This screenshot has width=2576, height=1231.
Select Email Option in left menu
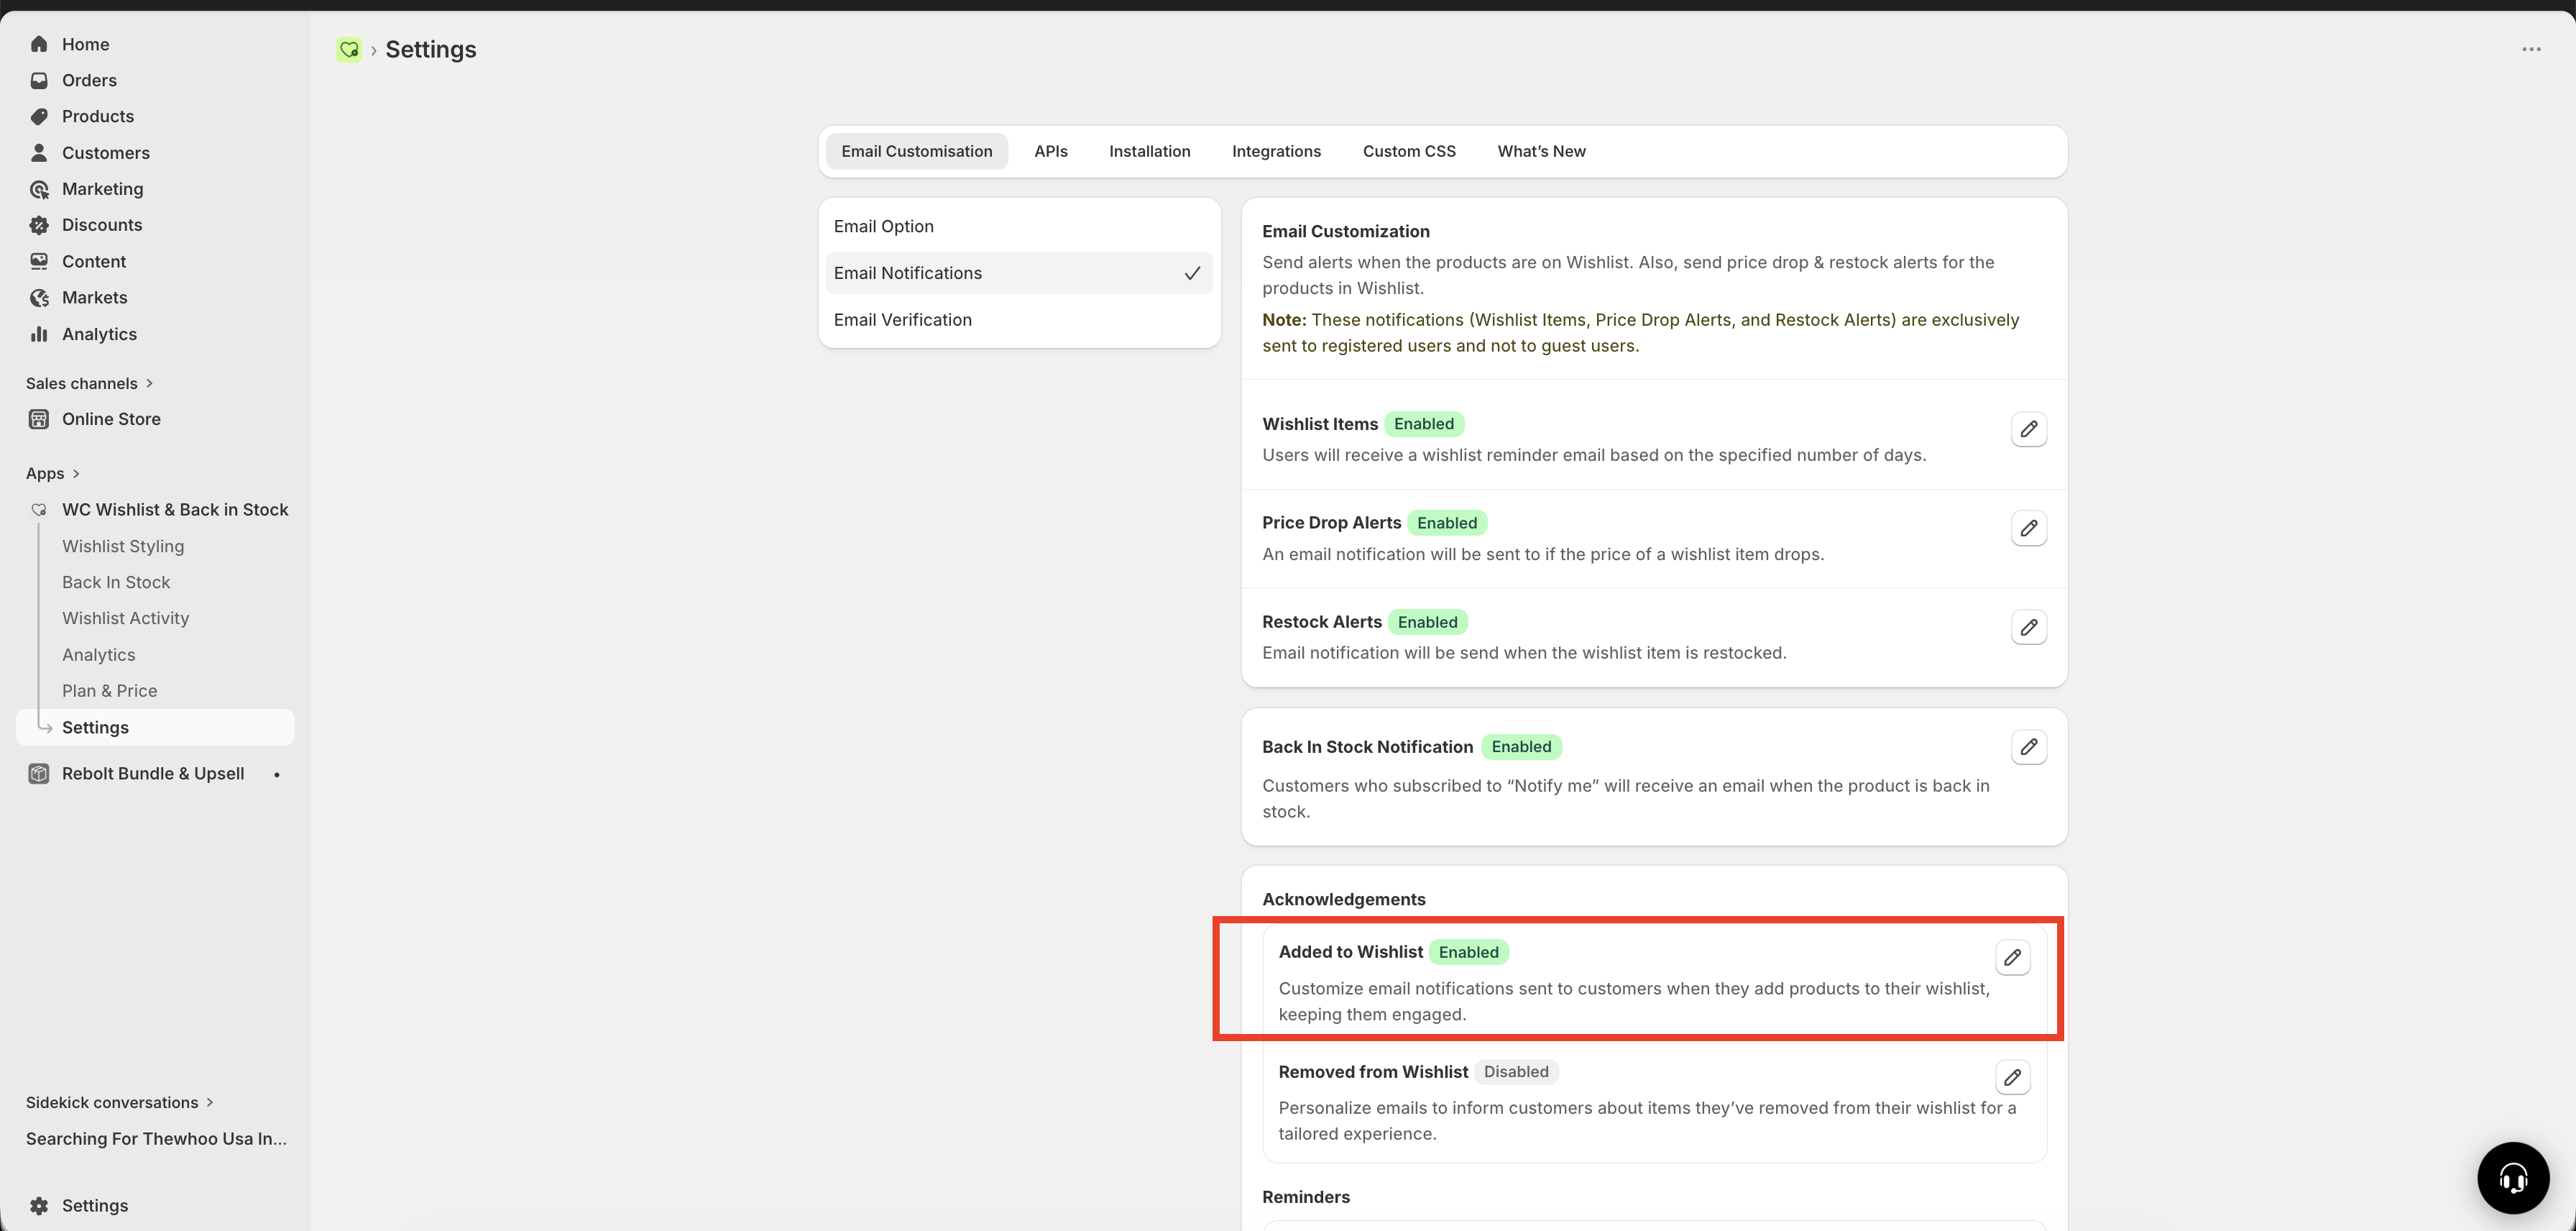coord(1019,226)
